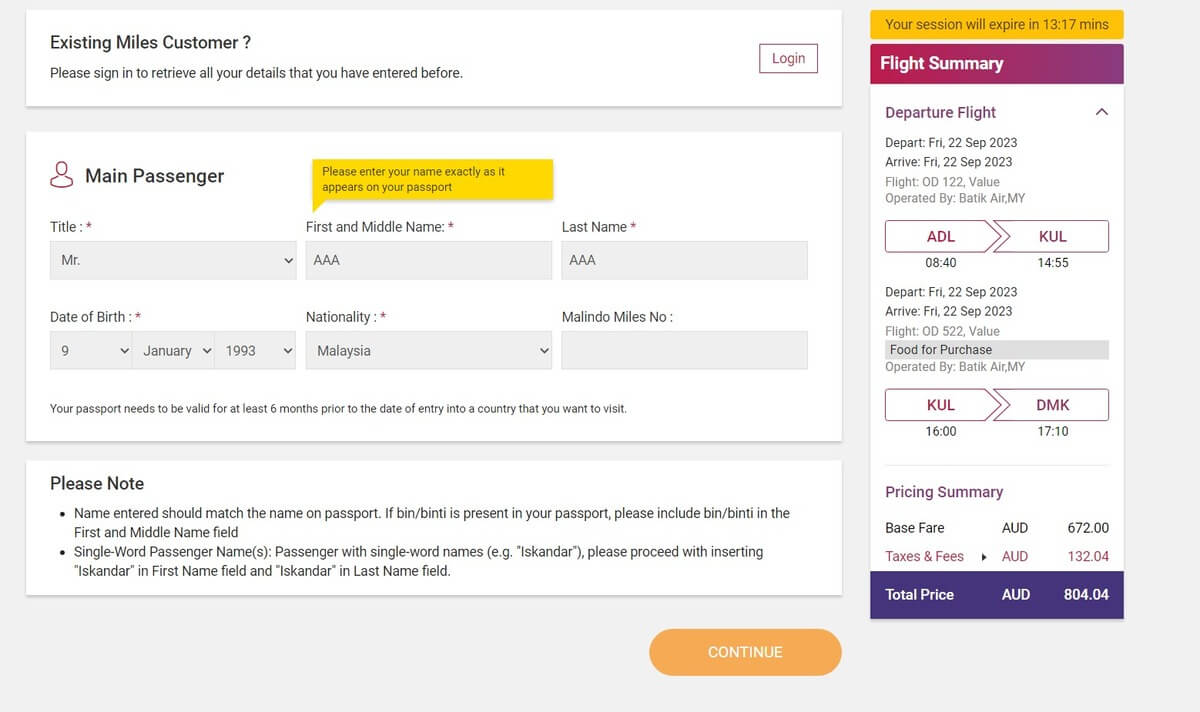
Task: Click the yellow passport name tooltip
Action: click(x=432, y=180)
